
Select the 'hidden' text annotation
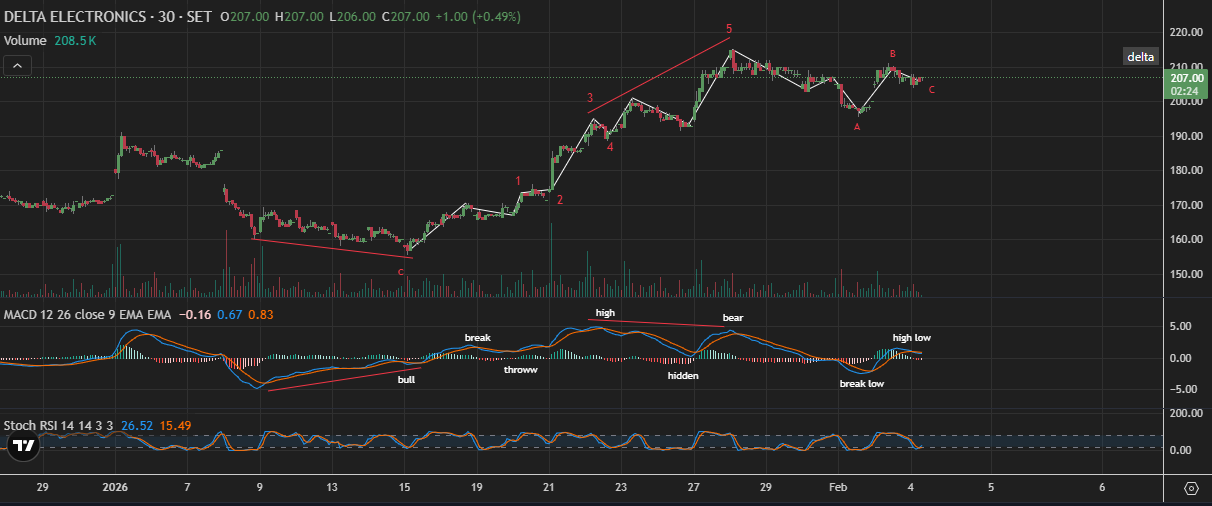point(683,376)
